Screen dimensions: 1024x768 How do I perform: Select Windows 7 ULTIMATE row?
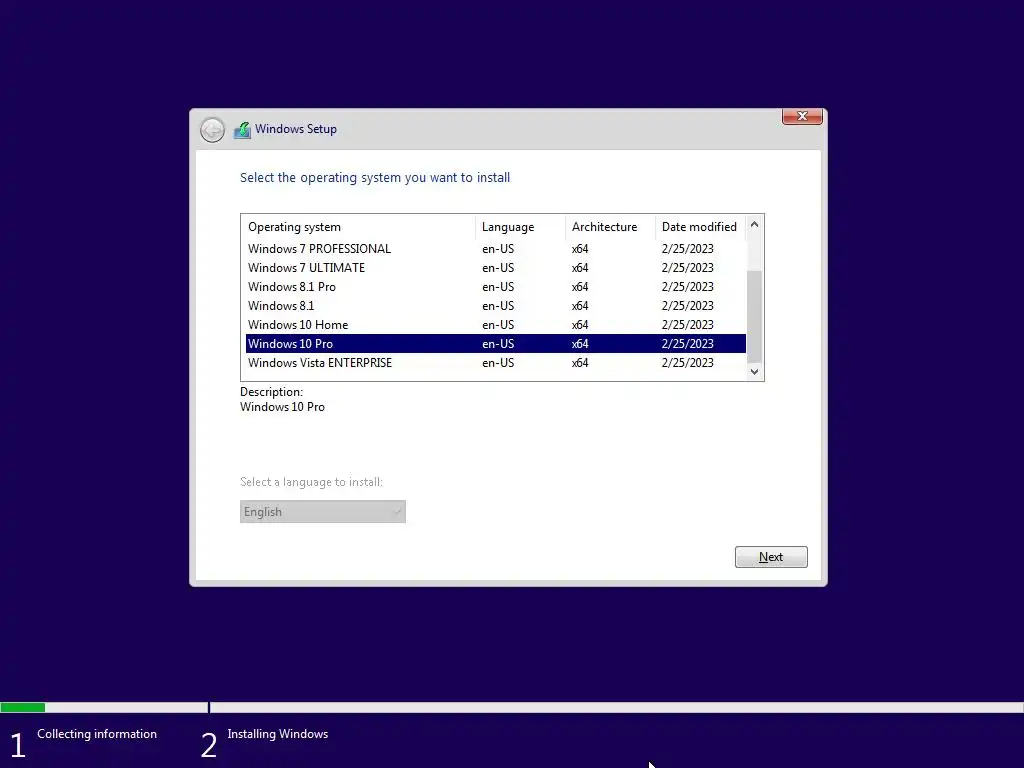coord(496,268)
